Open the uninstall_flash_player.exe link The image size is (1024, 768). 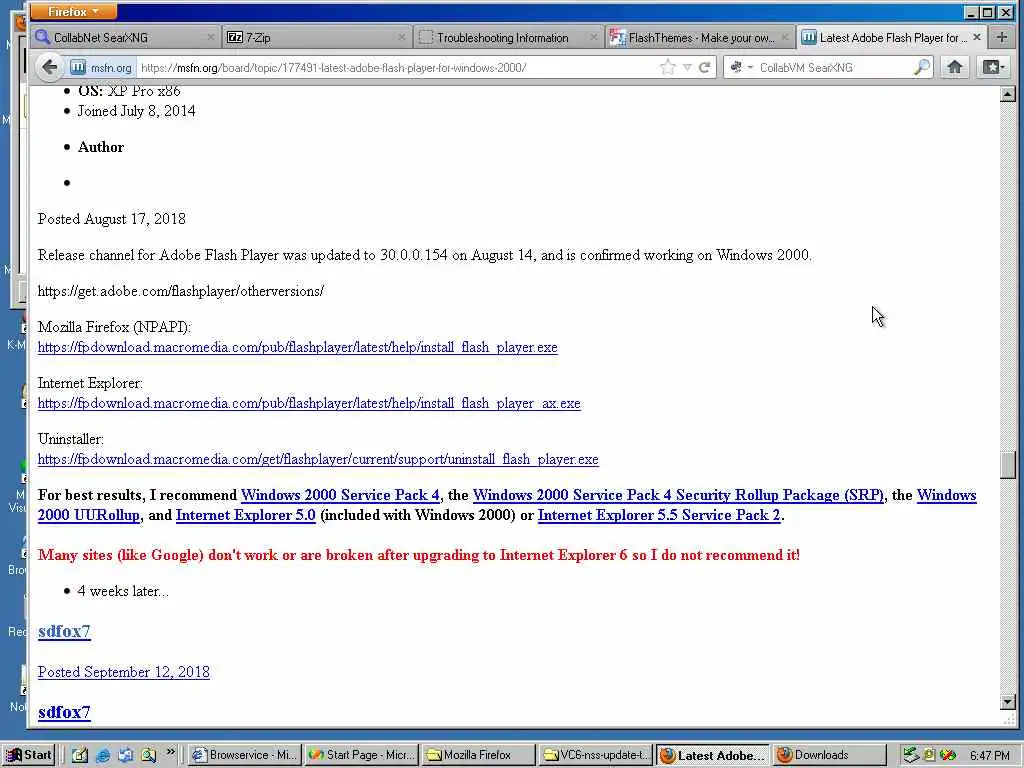coord(318,460)
